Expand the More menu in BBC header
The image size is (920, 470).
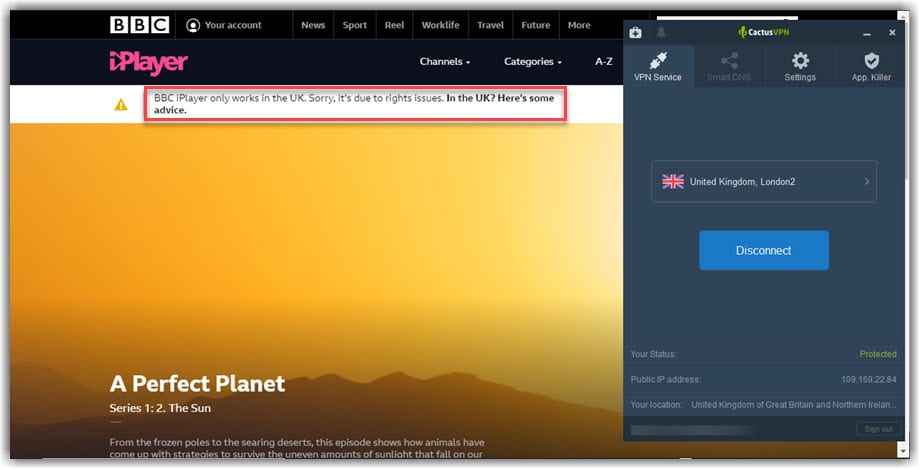(x=579, y=25)
